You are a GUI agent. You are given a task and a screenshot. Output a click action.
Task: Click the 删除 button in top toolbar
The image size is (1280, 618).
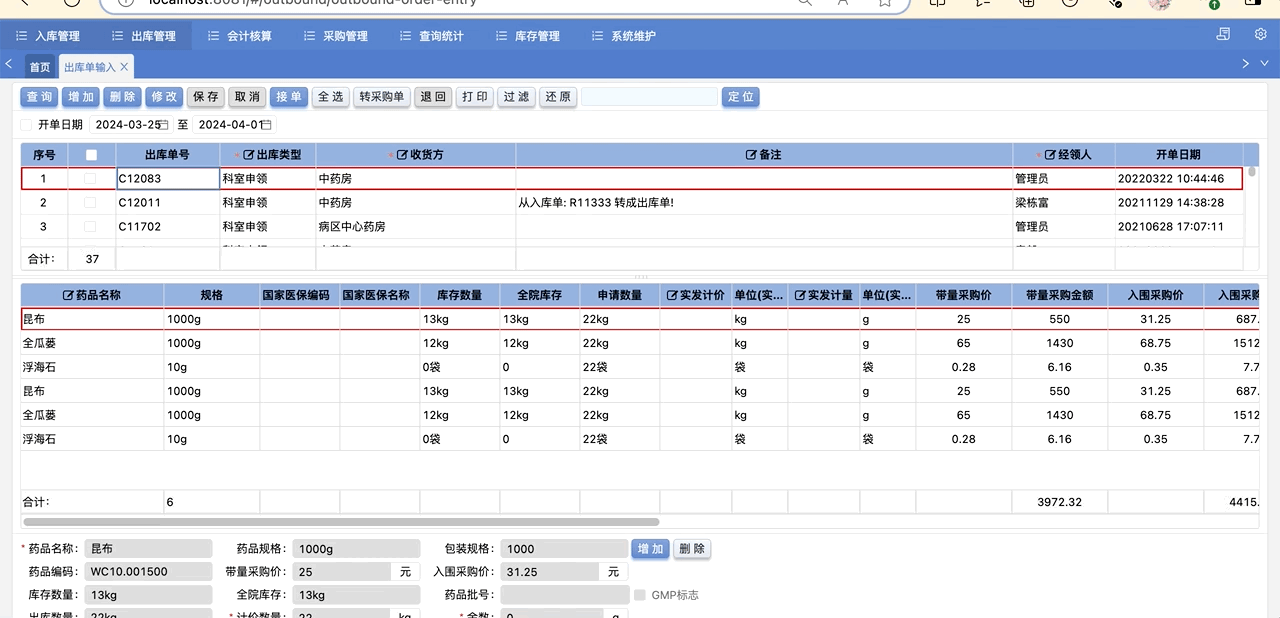pyautogui.click(x=123, y=97)
